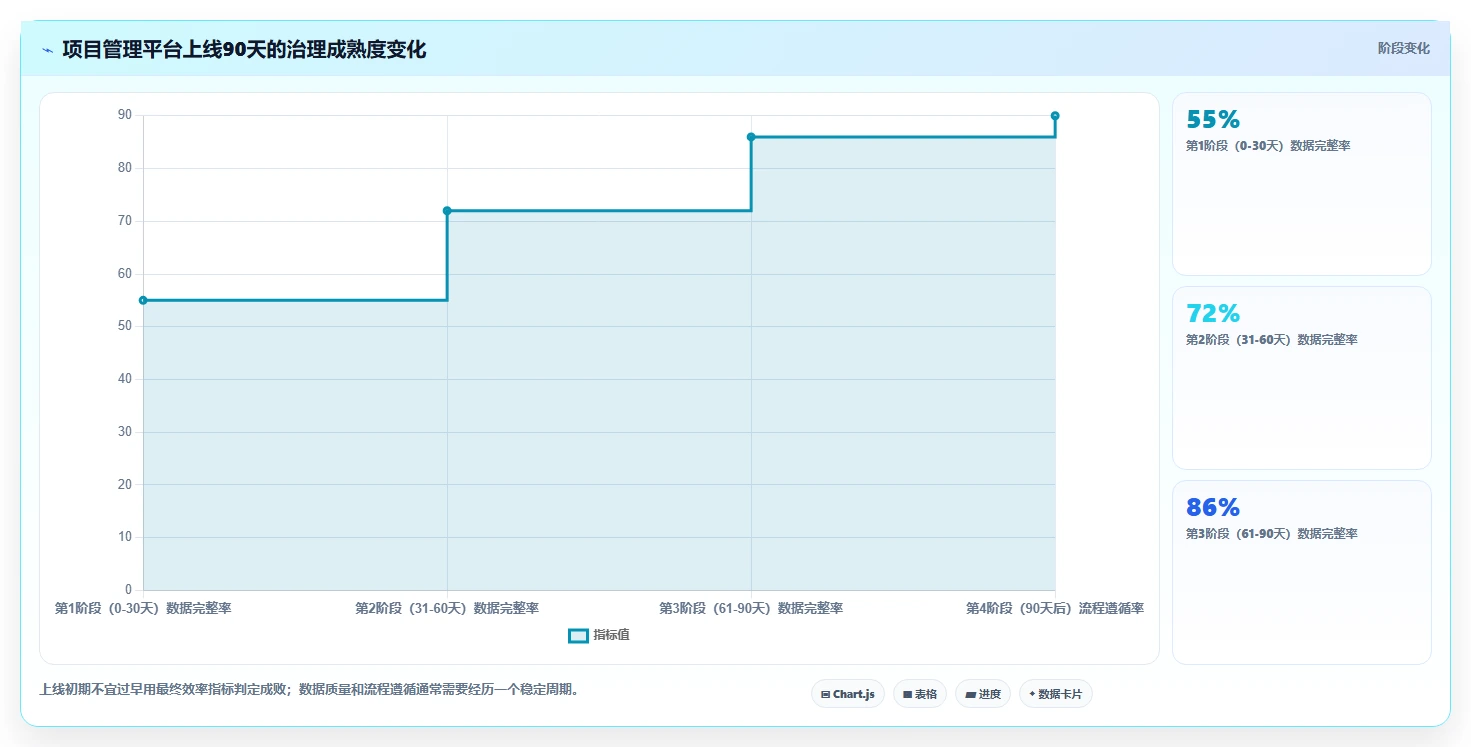
Task: Click the 指标值 legend color box
Action: point(578,635)
